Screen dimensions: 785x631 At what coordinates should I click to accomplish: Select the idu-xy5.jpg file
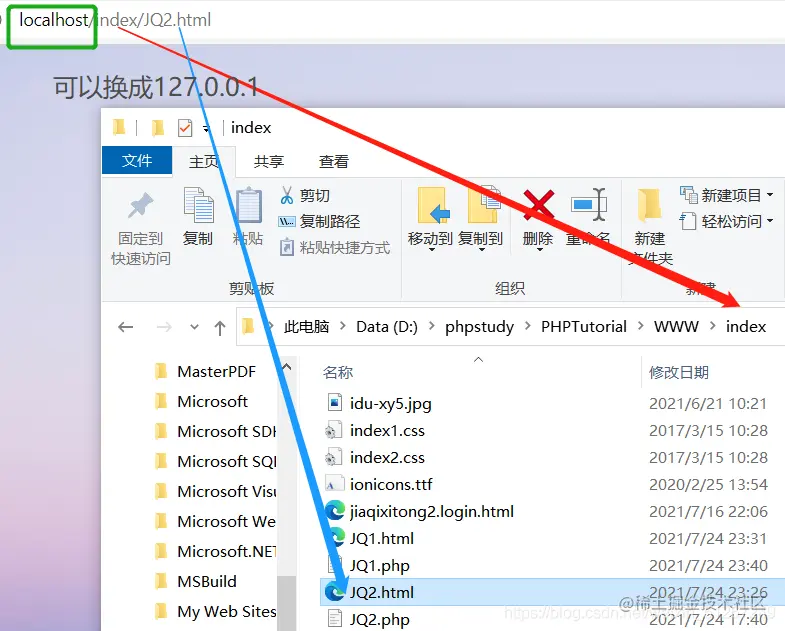390,403
